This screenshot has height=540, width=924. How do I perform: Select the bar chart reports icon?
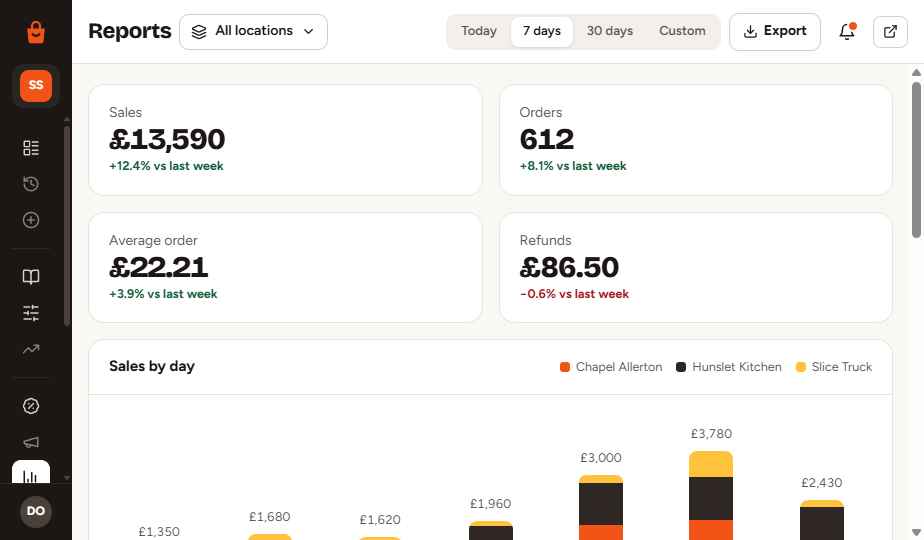click(31, 473)
